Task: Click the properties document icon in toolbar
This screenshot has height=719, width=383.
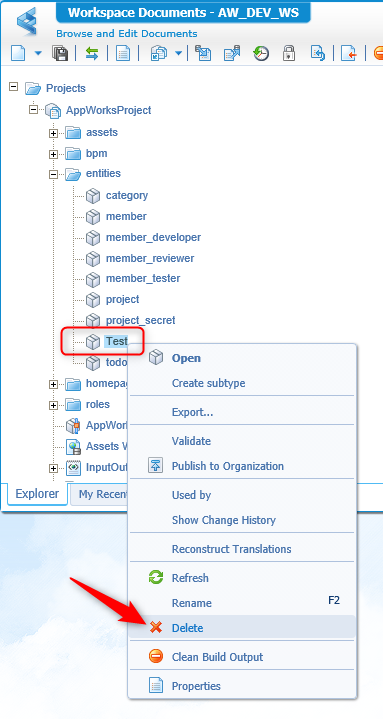Action: point(123,53)
